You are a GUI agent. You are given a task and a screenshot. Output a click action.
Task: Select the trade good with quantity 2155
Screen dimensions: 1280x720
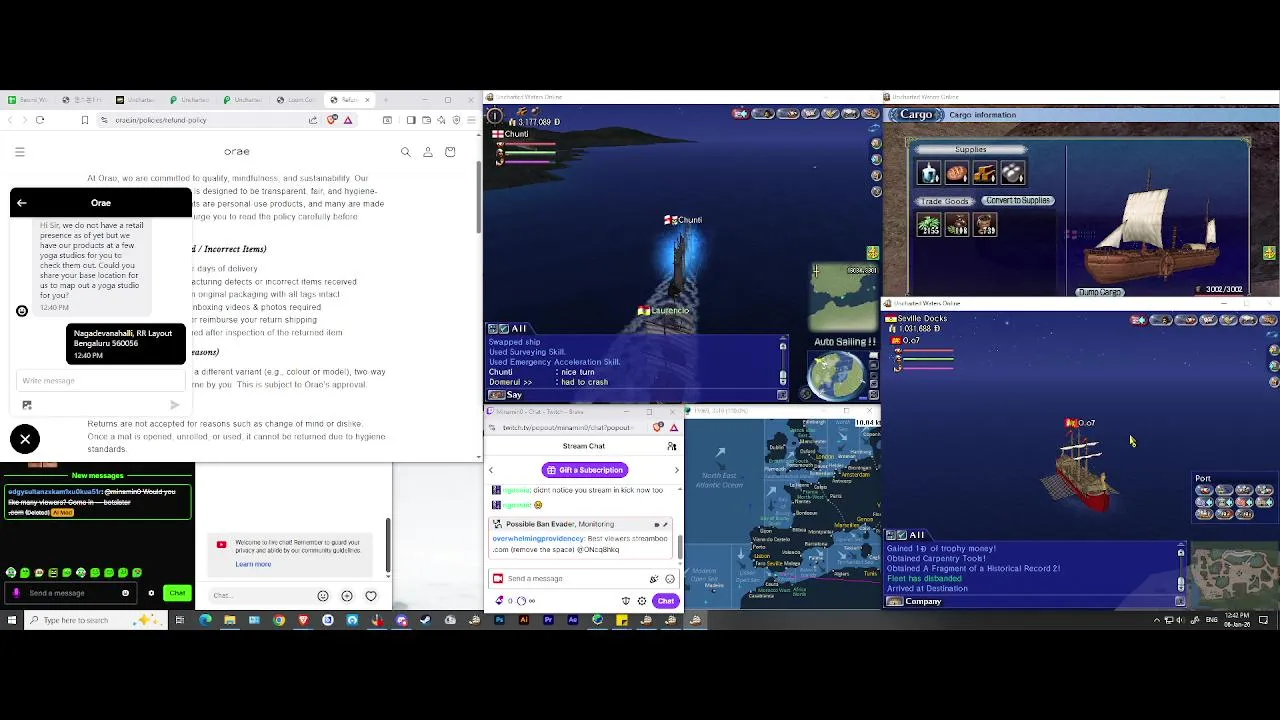[x=930, y=225]
